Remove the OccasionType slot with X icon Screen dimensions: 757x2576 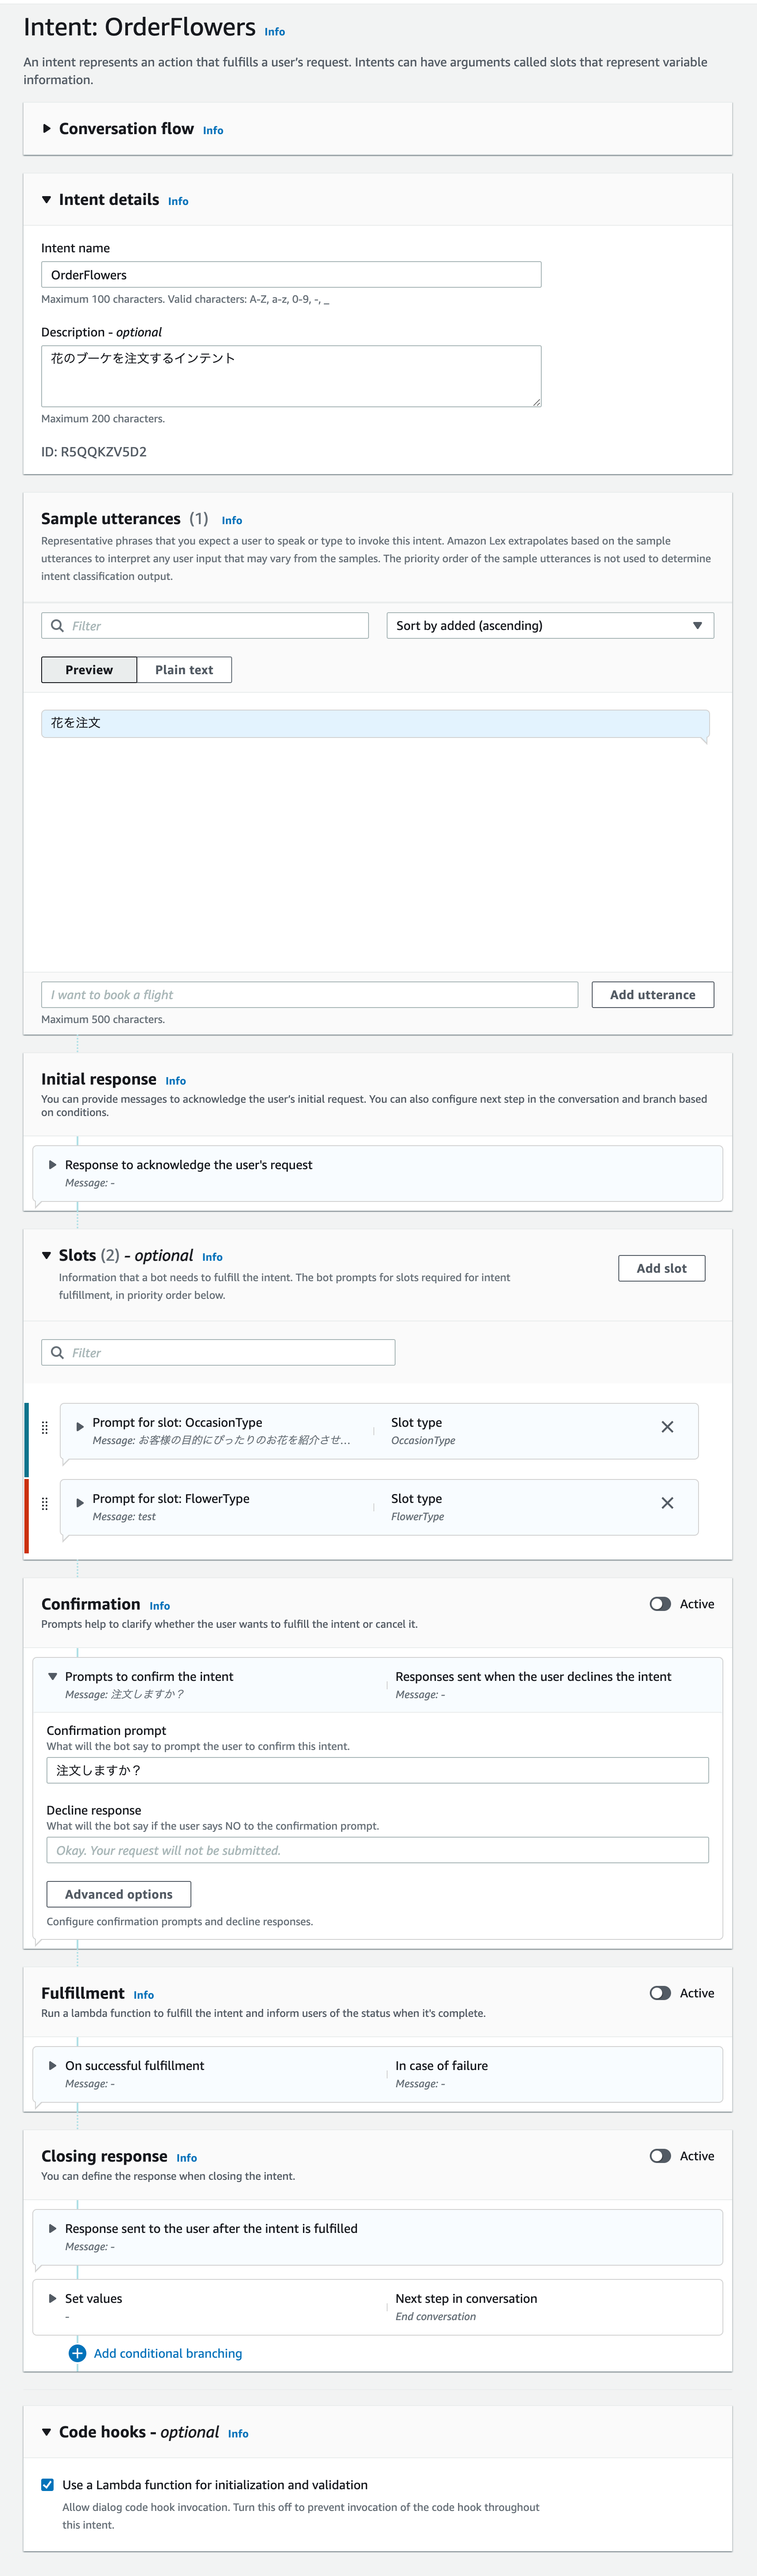coord(667,1426)
